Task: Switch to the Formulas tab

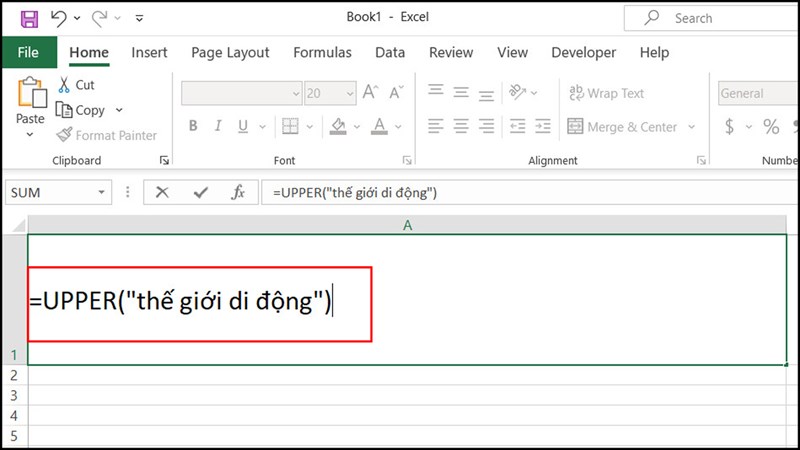Action: tap(322, 52)
